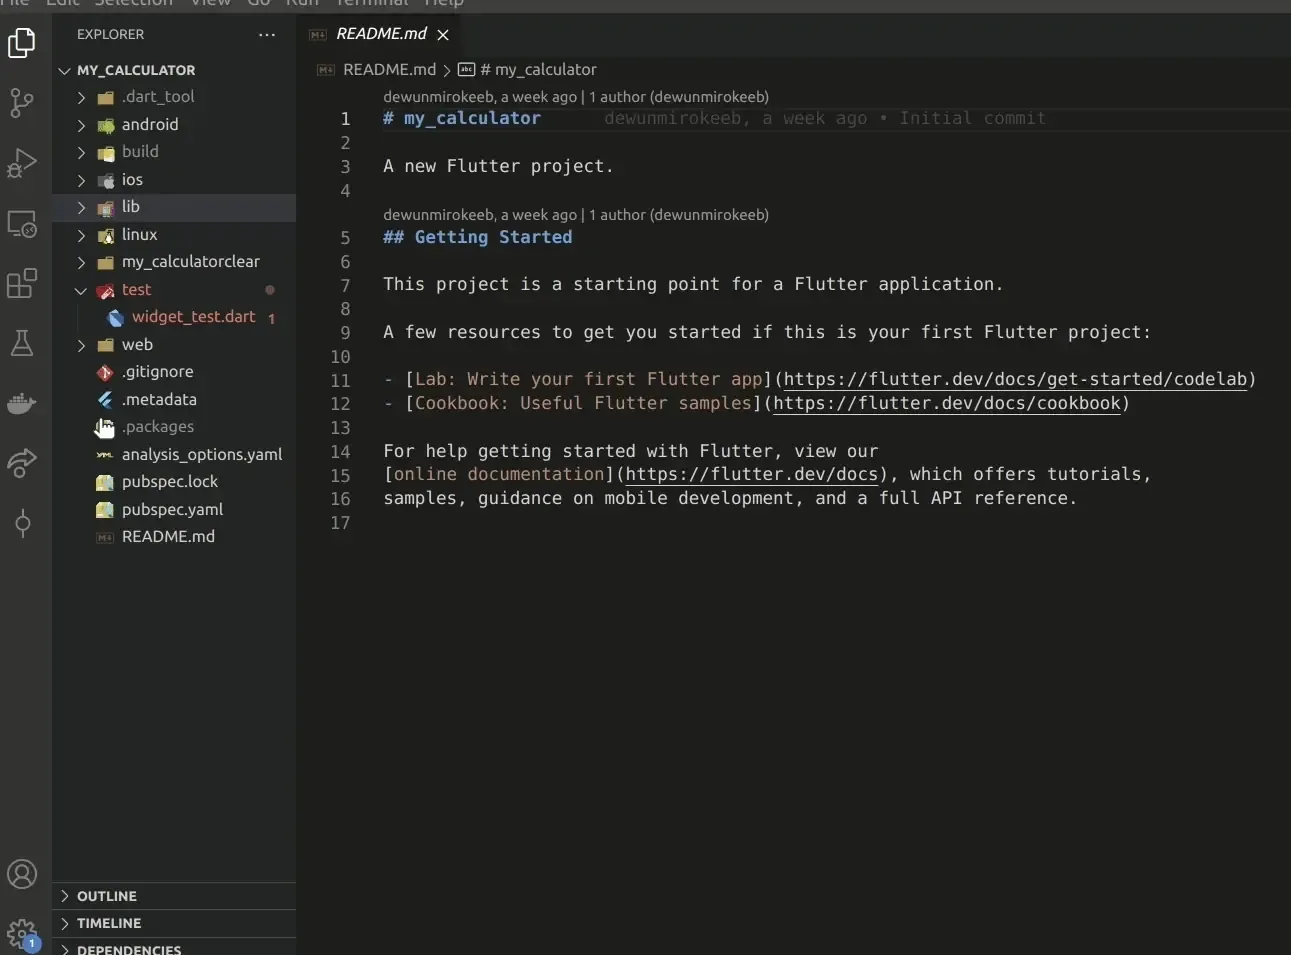Viewport: 1291px width, 955px height.
Task: Expand the TIMELINE section
Action: click(x=174, y=923)
